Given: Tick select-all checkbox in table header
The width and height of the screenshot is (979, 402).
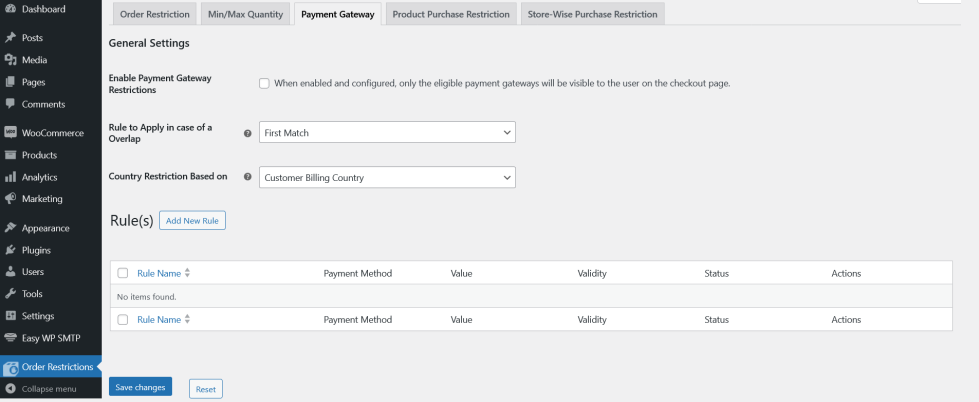Looking at the screenshot, I should (x=123, y=273).
